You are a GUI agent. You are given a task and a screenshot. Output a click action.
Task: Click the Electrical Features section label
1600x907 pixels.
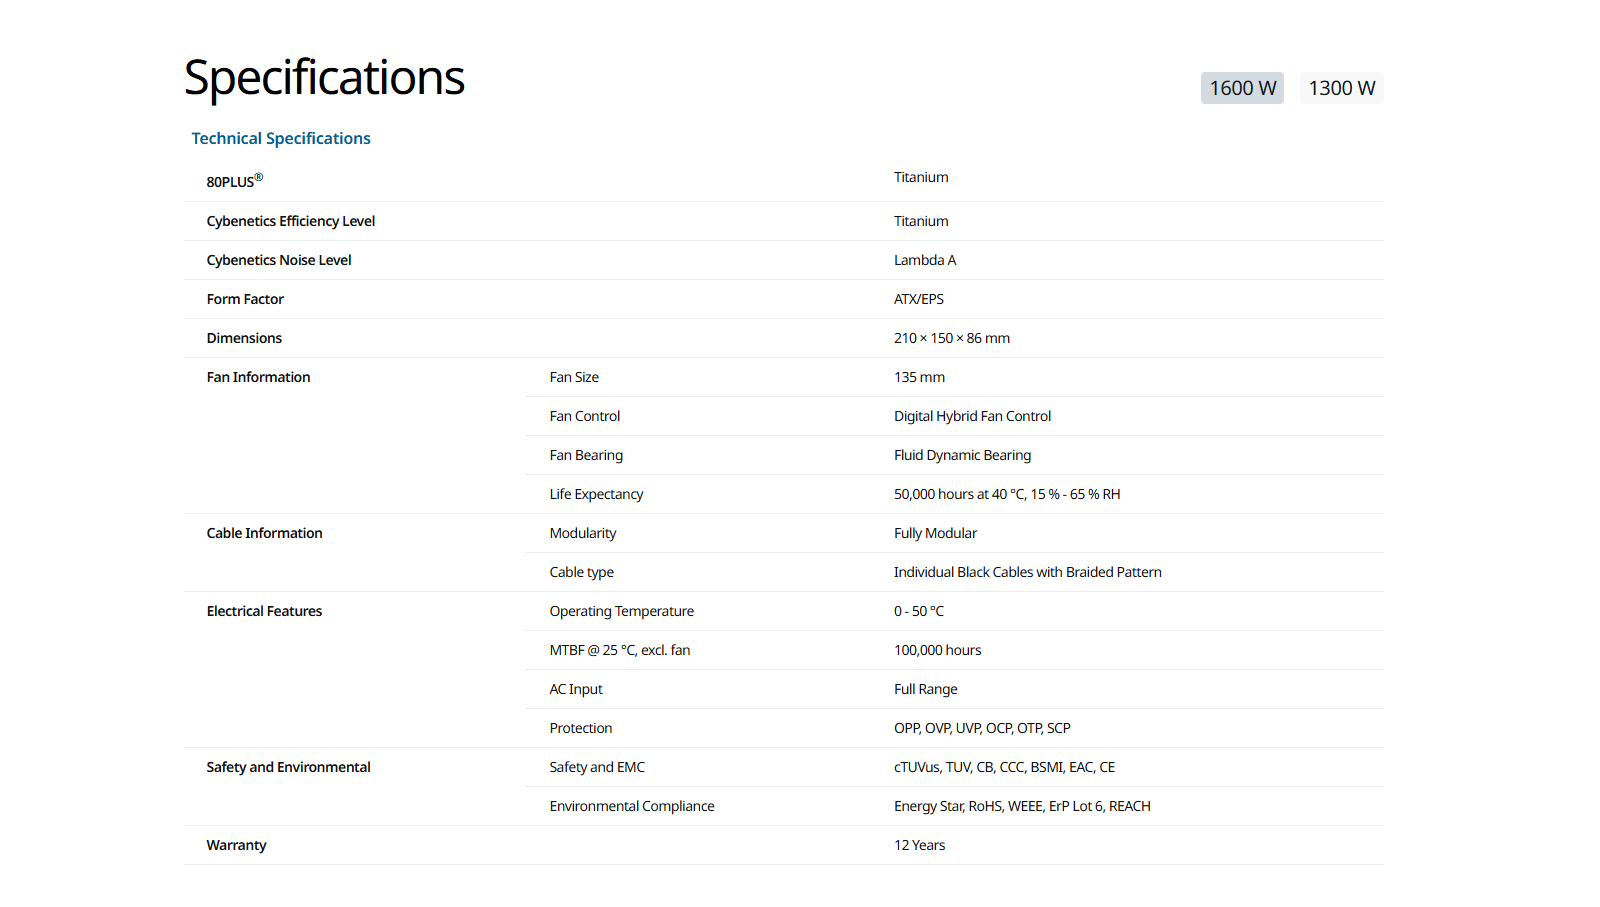[264, 611]
